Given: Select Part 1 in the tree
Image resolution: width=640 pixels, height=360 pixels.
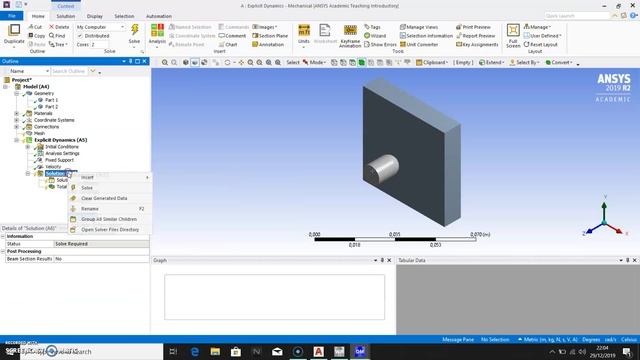Looking at the screenshot, I should coord(51,100).
